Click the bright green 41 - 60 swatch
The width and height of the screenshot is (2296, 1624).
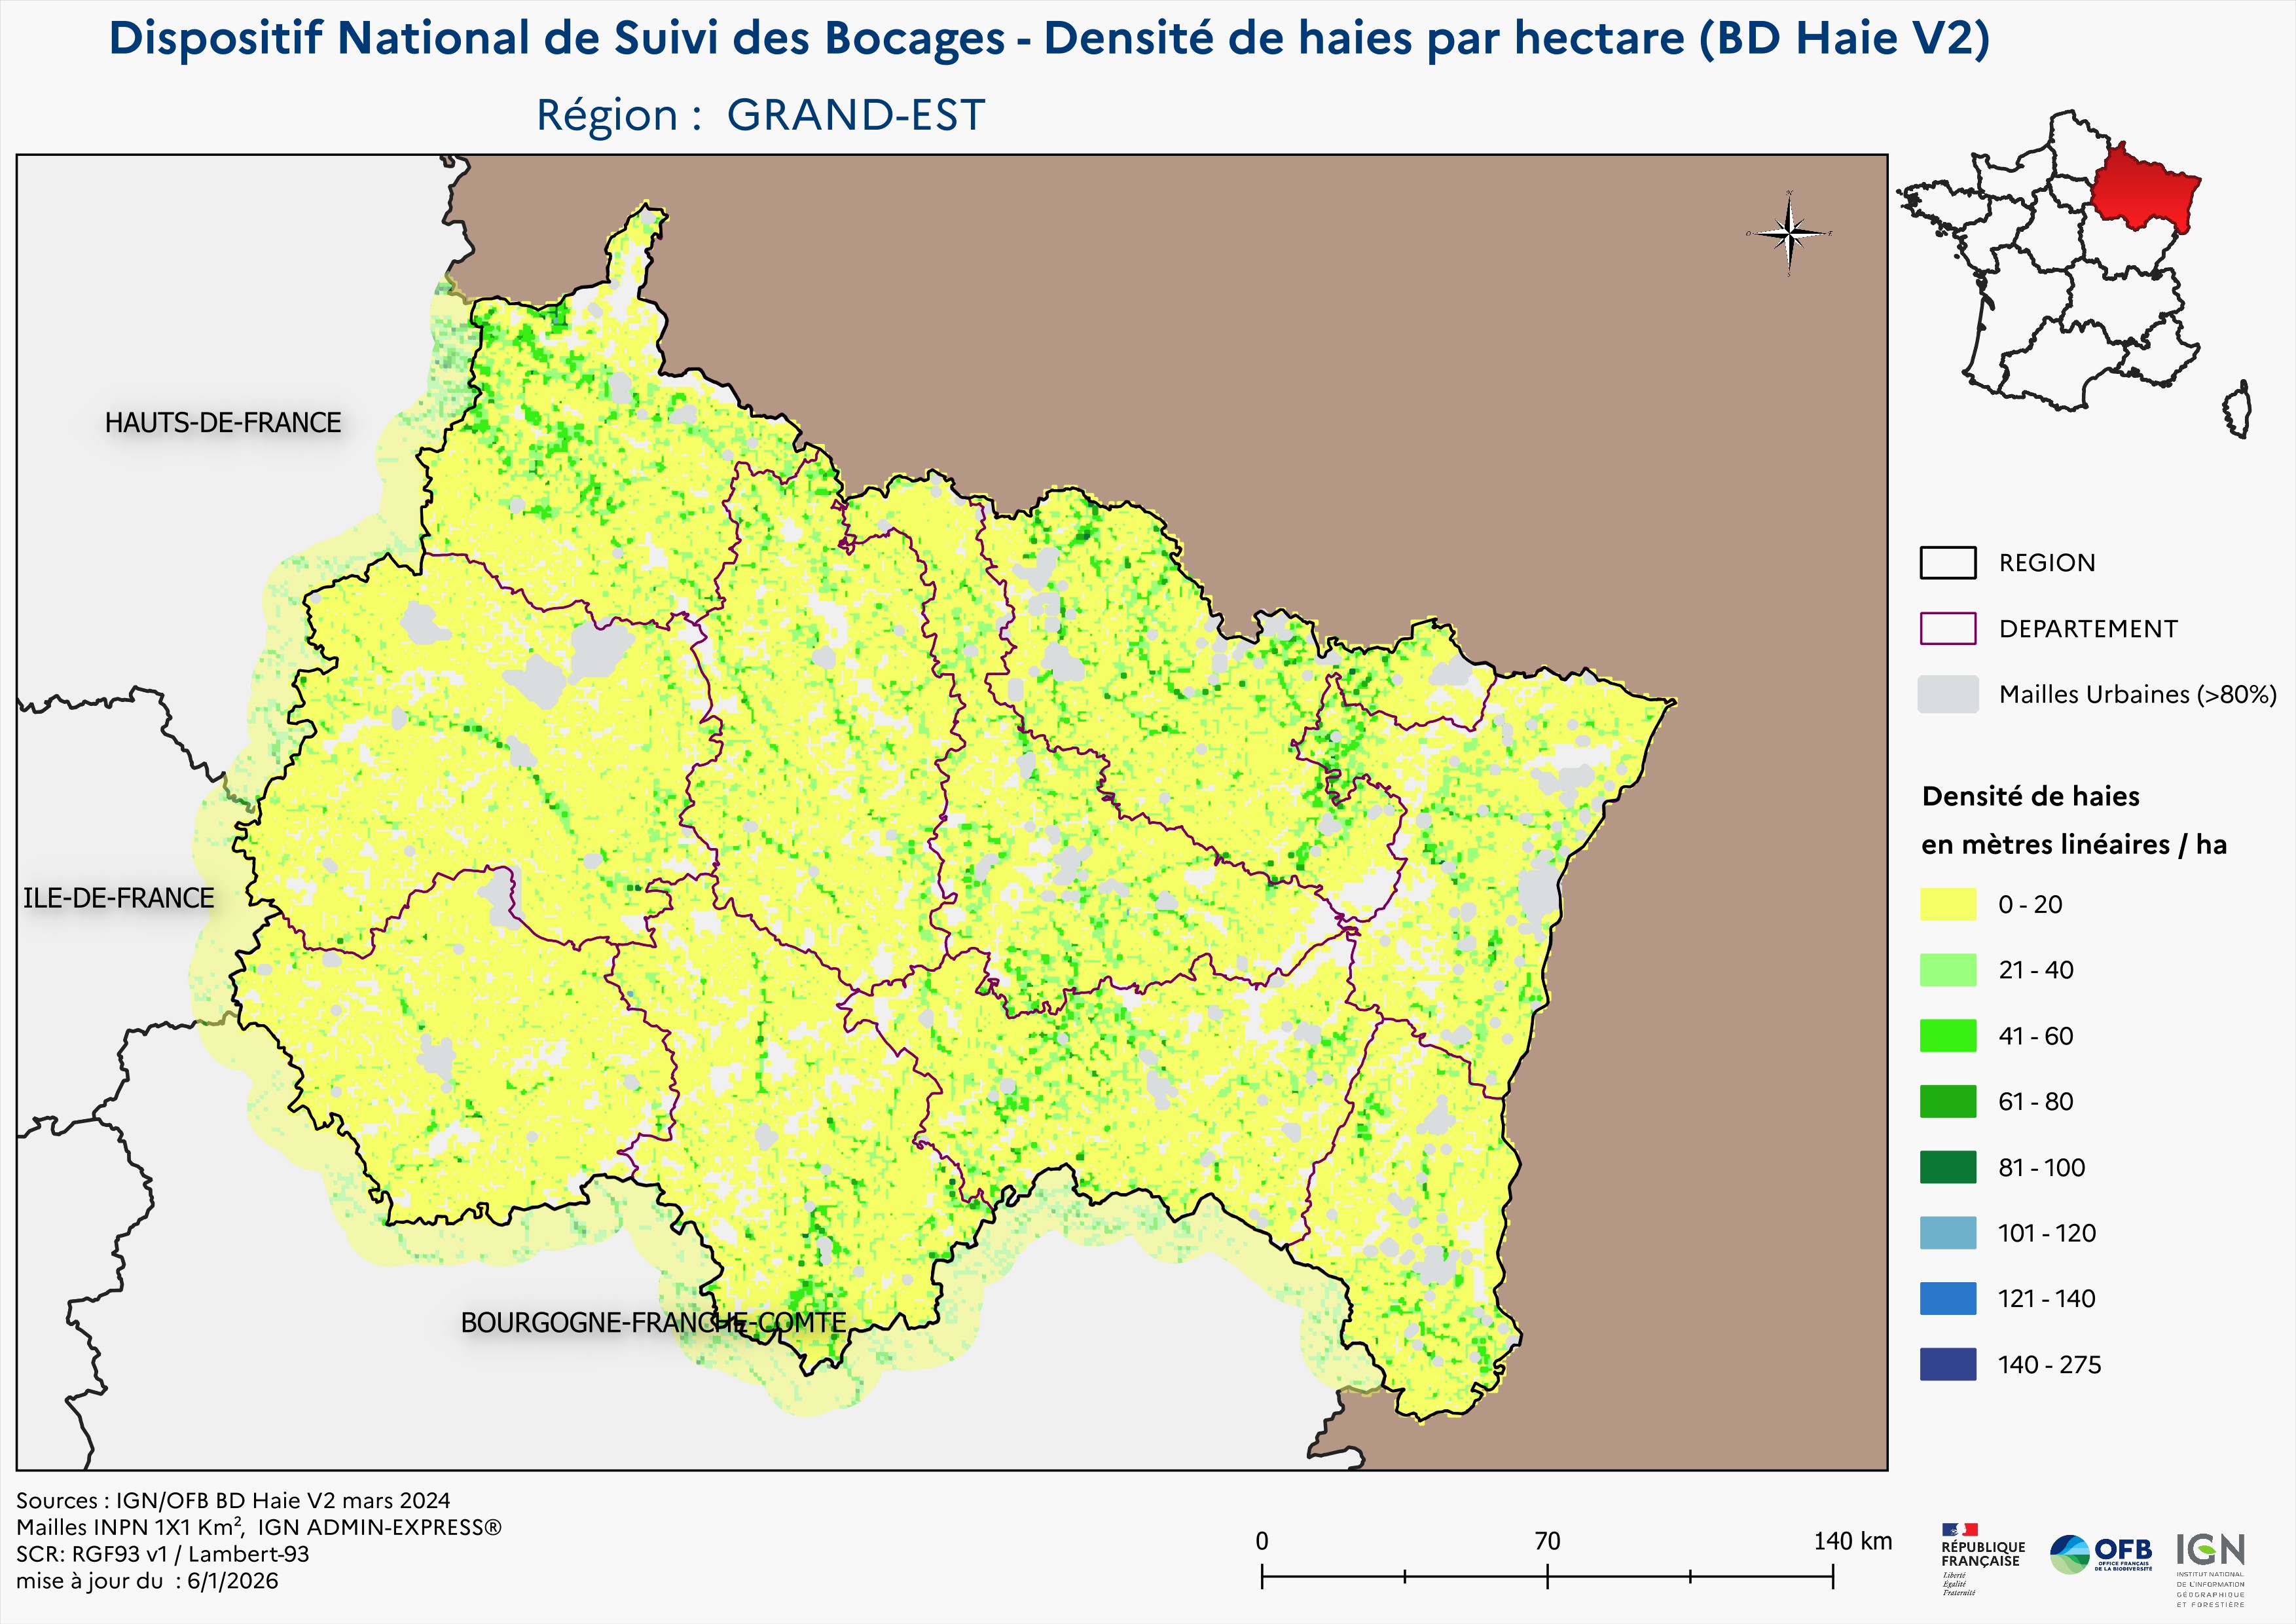[x=1947, y=1036]
